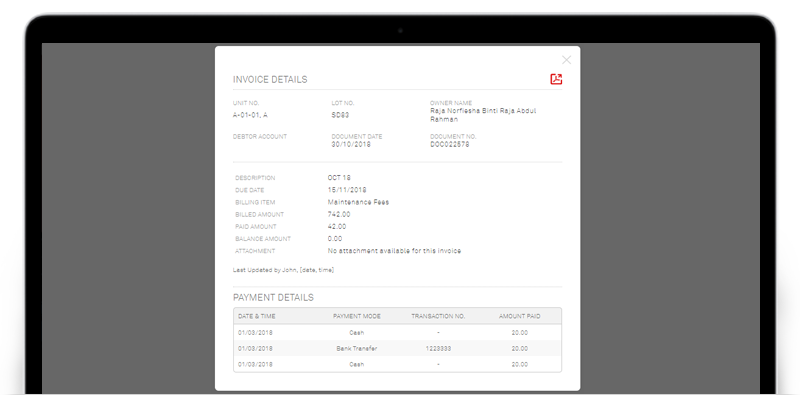Click Last Updated by John text
This screenshot has width=800, height=395.
(x=283, y=270)
